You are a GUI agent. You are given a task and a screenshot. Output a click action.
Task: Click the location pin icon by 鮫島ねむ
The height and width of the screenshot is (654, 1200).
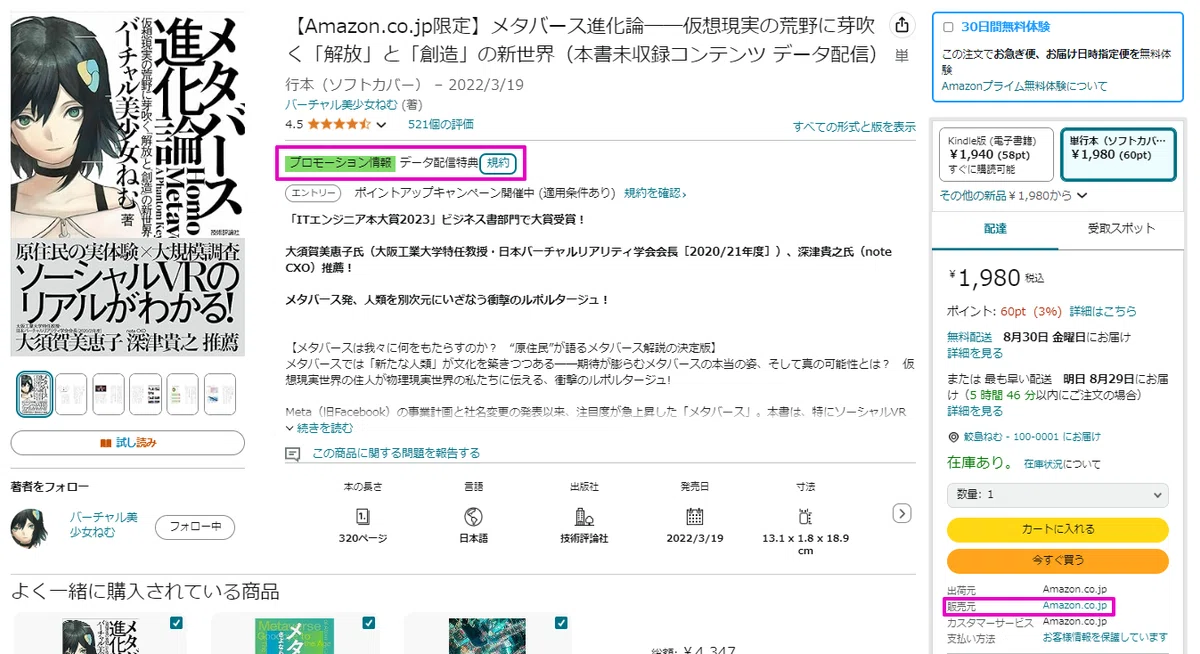click(x=952, y=437)
